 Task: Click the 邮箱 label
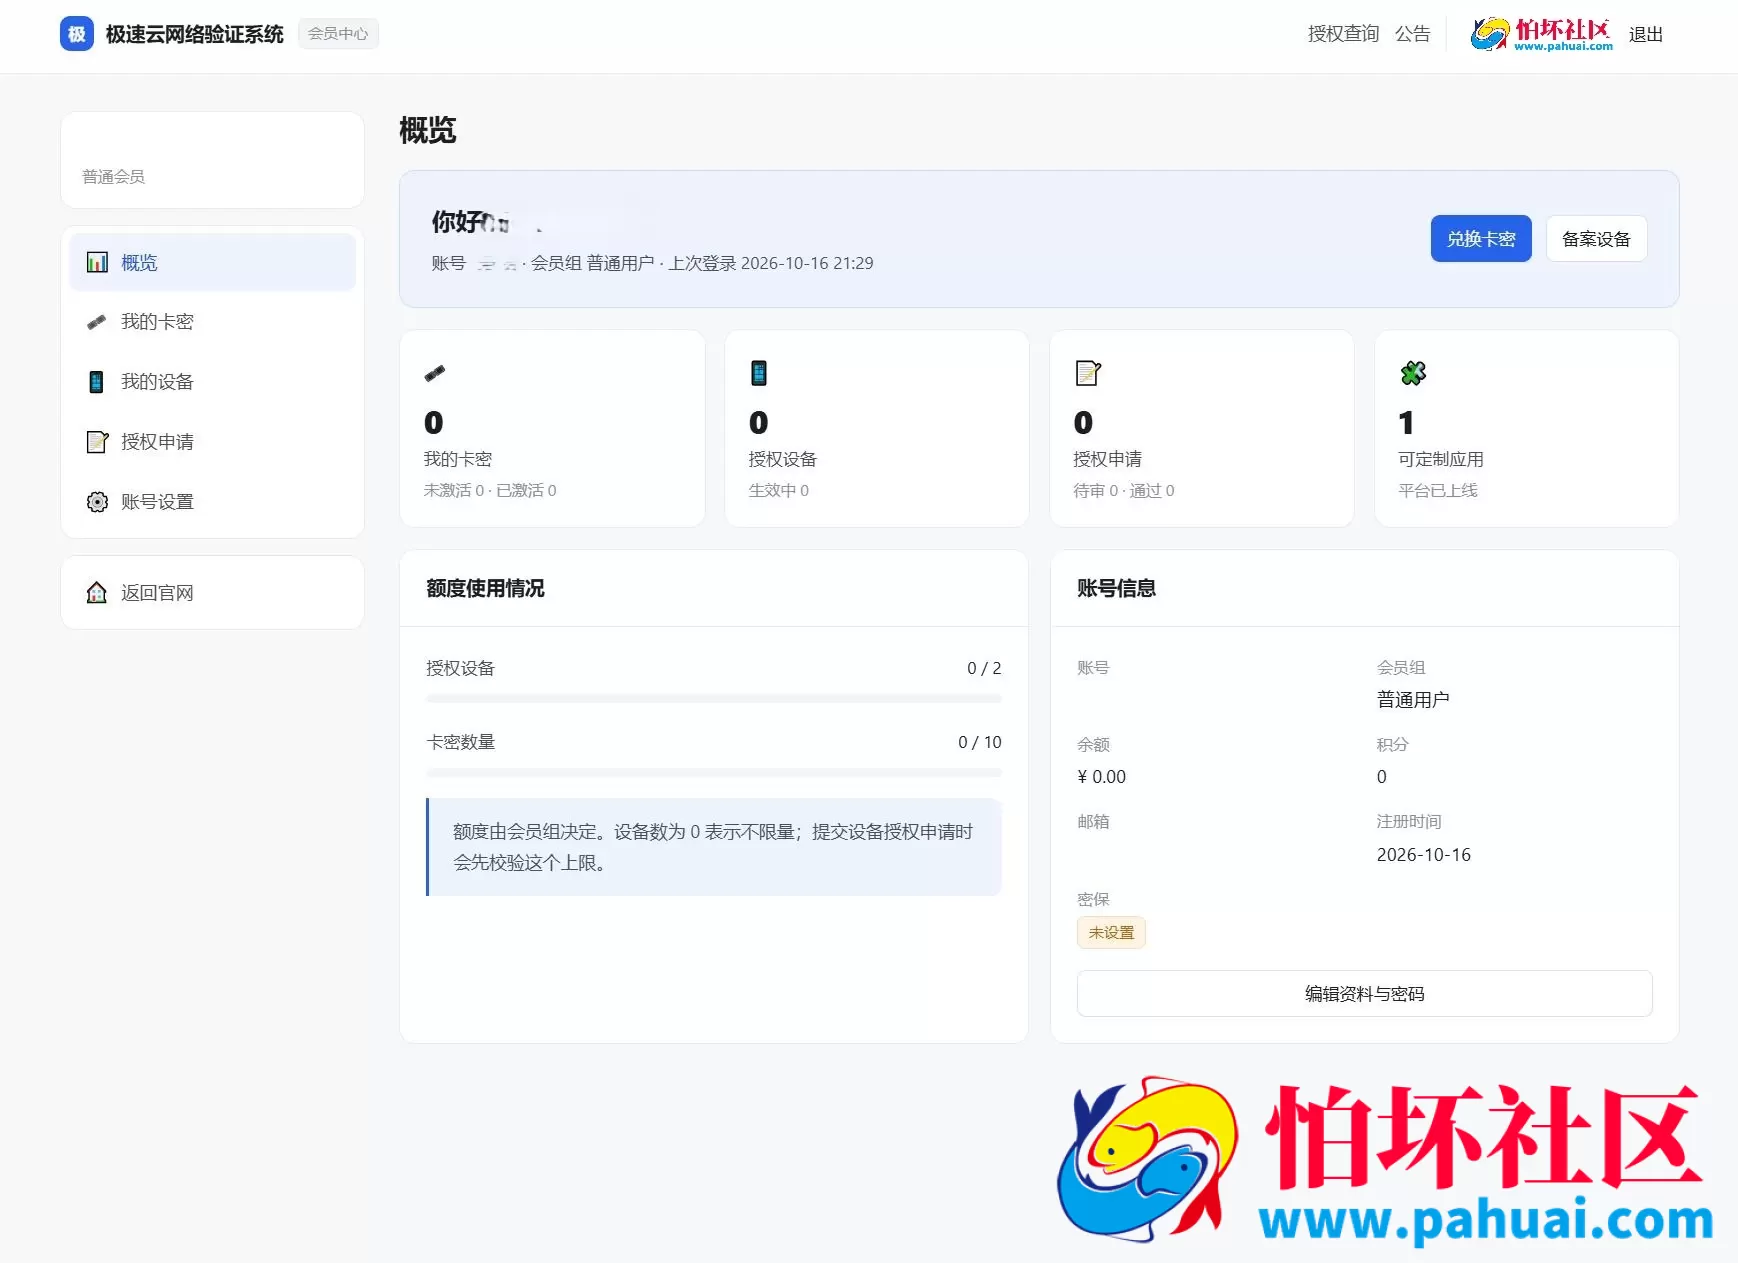[x=1093, y=821]
